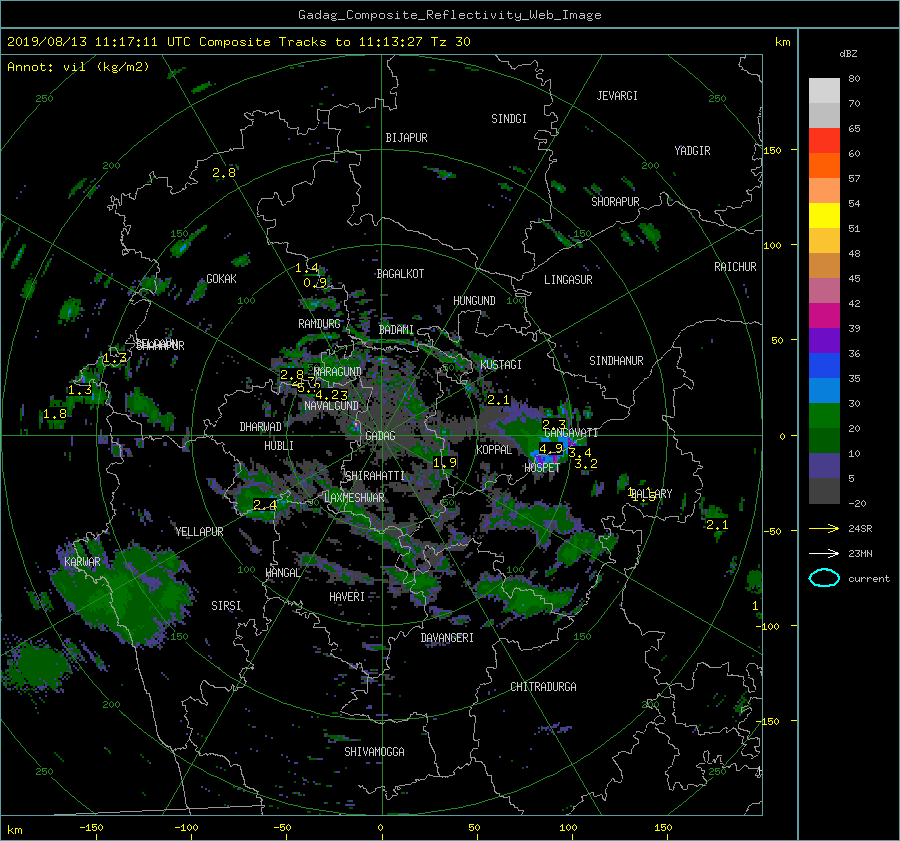Click the LINGASUR city label
This screenshot has width=900, height=841.
(x=568, y=280)
